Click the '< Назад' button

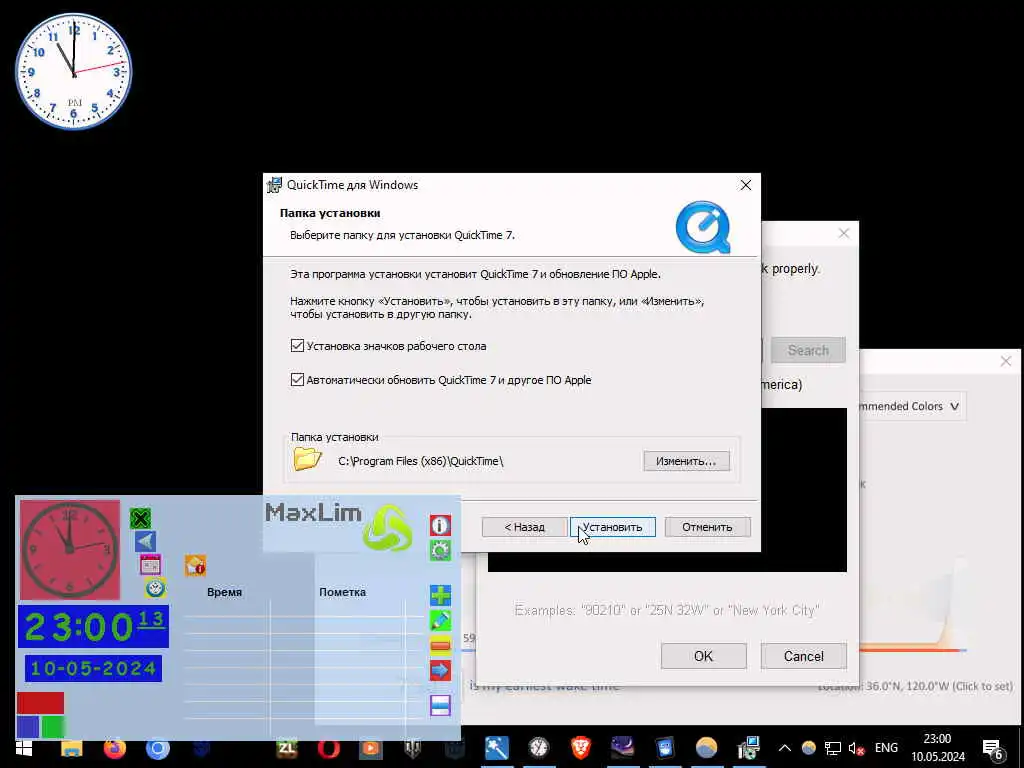click(x=524, y=527)
